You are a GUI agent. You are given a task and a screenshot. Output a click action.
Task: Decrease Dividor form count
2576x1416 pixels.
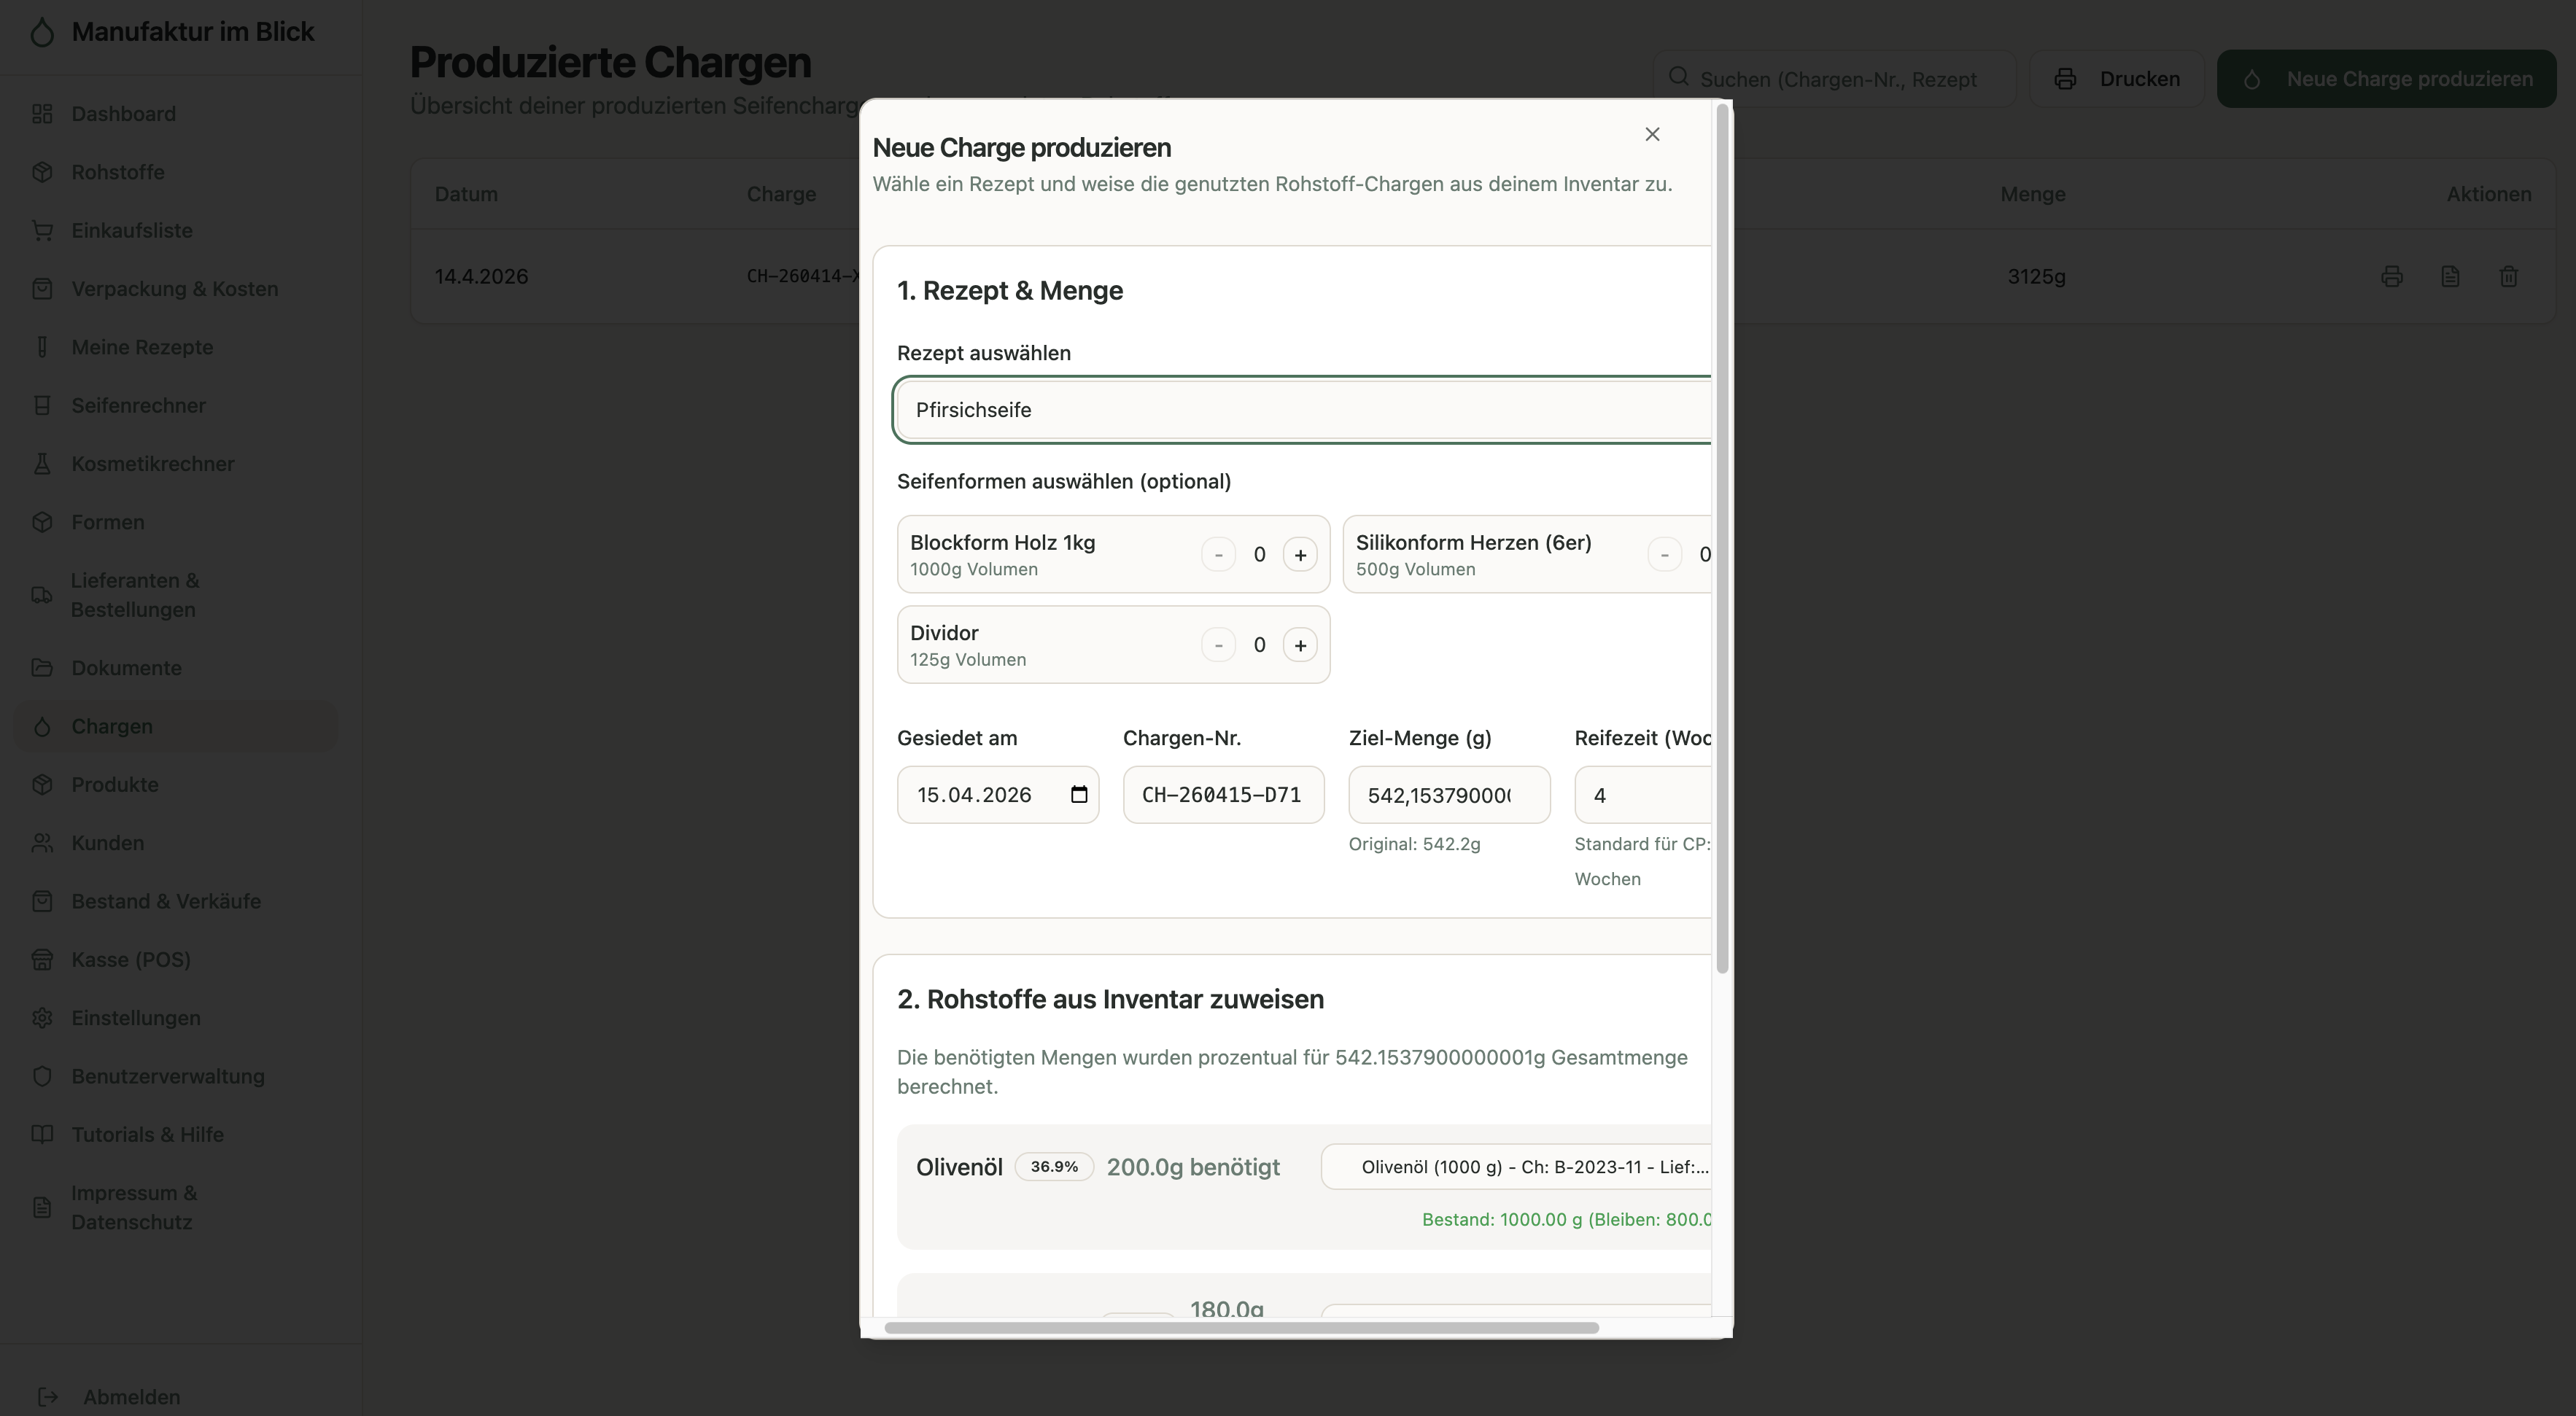tap(1218, 645)
